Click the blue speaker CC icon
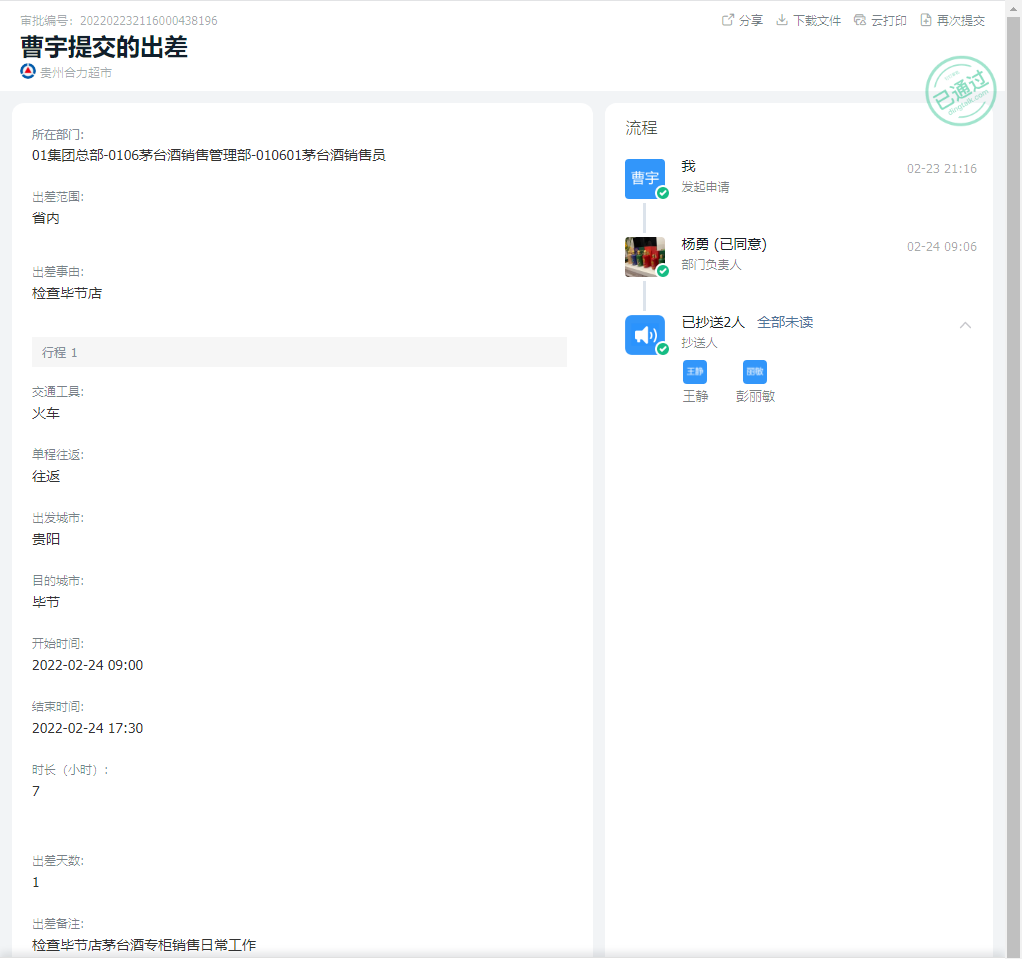Viewport: 1022px width, 959px height. tap(645, 334)
